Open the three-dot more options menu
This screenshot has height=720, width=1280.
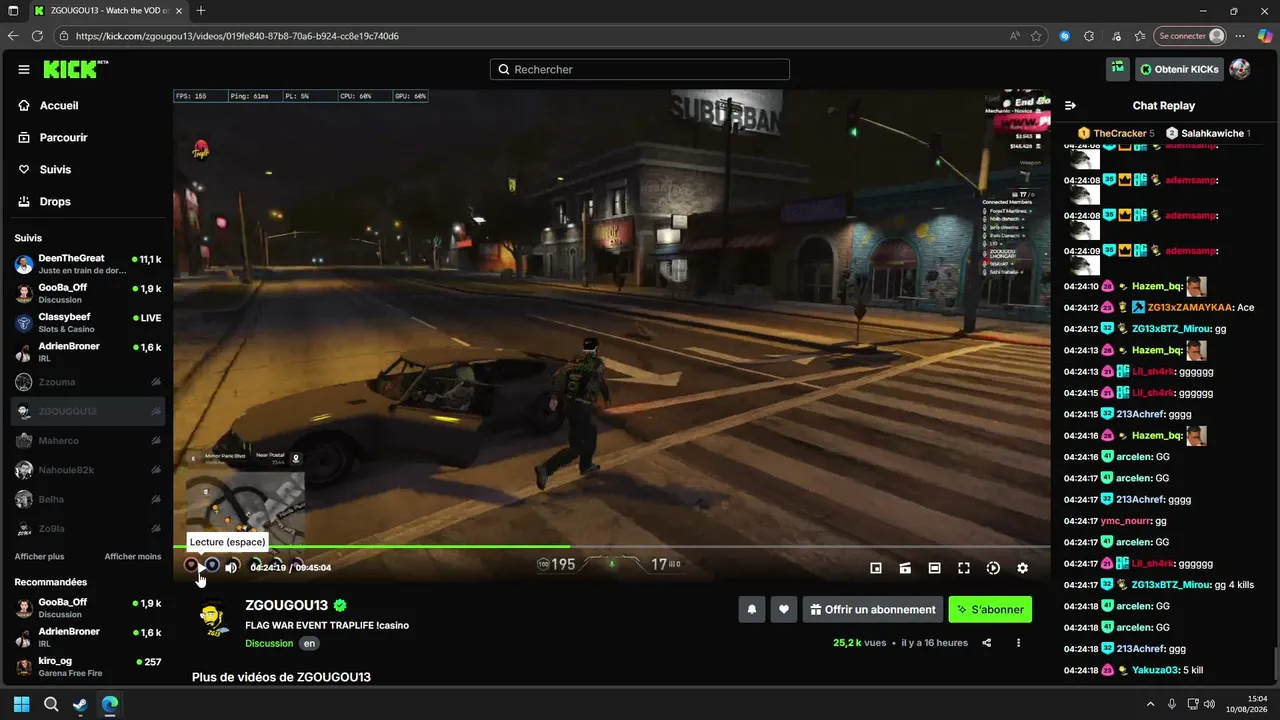[1019, 643]
